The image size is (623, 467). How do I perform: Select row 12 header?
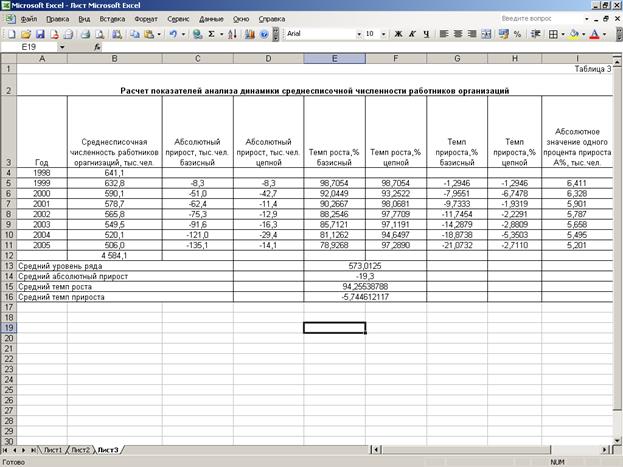(x=8, y=256)
